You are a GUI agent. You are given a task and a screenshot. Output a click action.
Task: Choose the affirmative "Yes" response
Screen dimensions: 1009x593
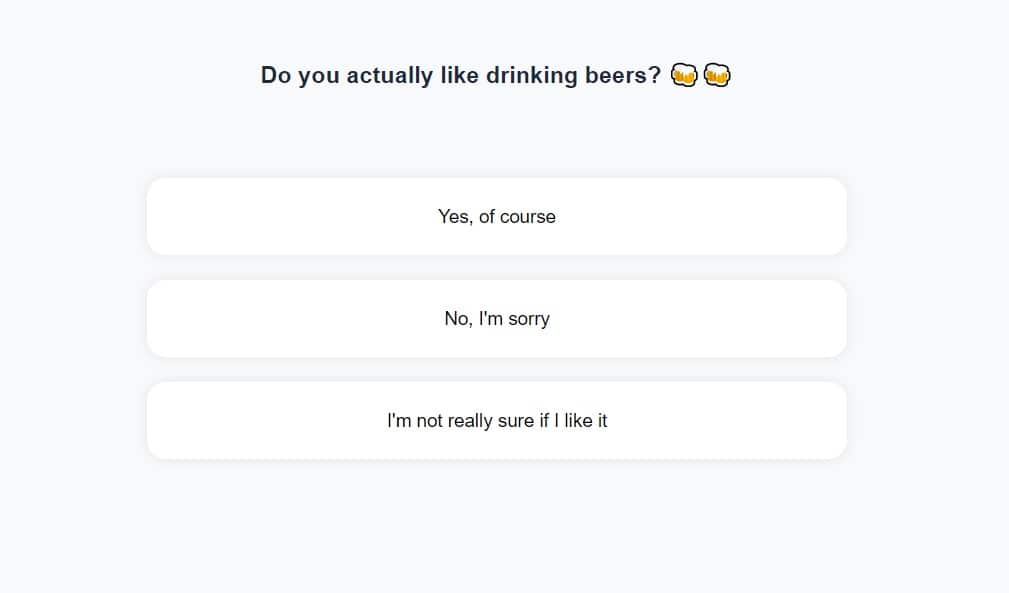pos(496,217)
